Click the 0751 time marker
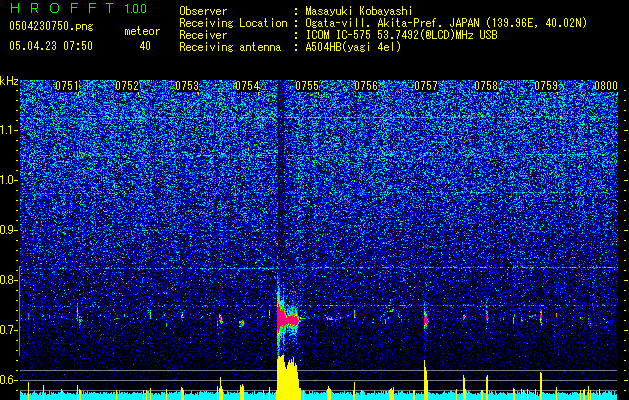 tap(67, 85)
